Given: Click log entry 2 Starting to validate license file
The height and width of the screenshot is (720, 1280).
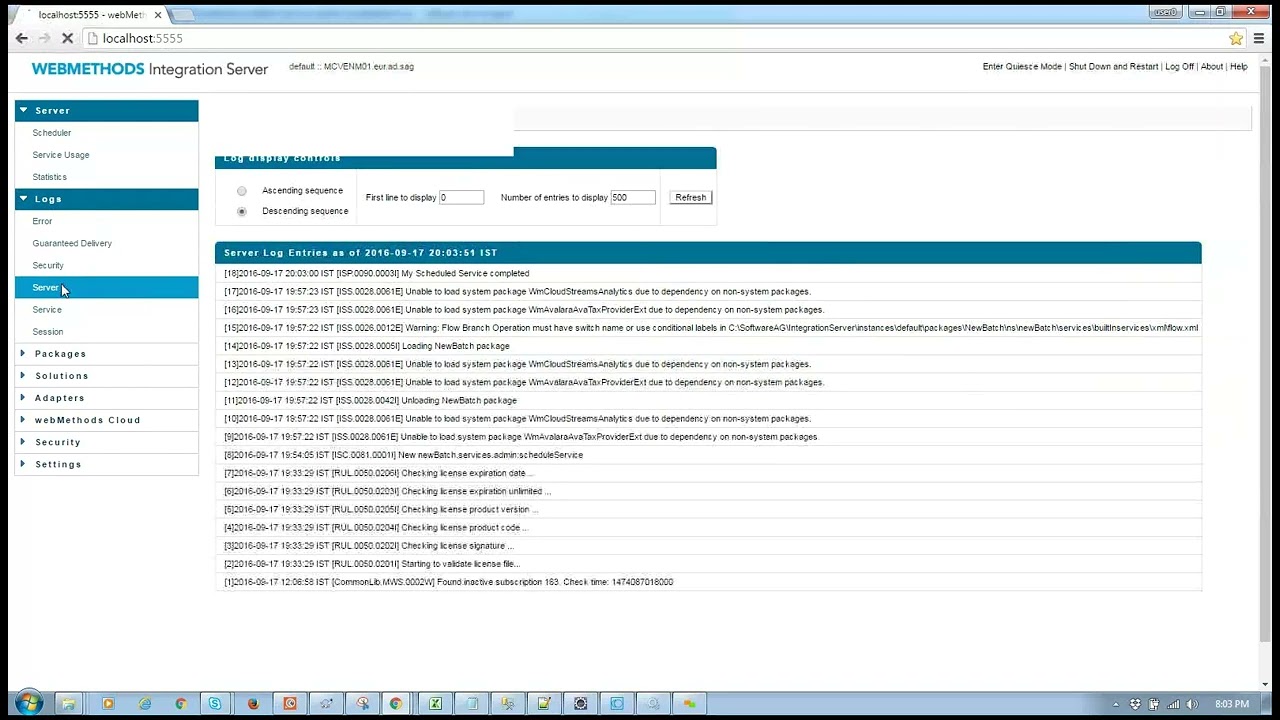Looking at the screenshot, I should pos(708,564).
